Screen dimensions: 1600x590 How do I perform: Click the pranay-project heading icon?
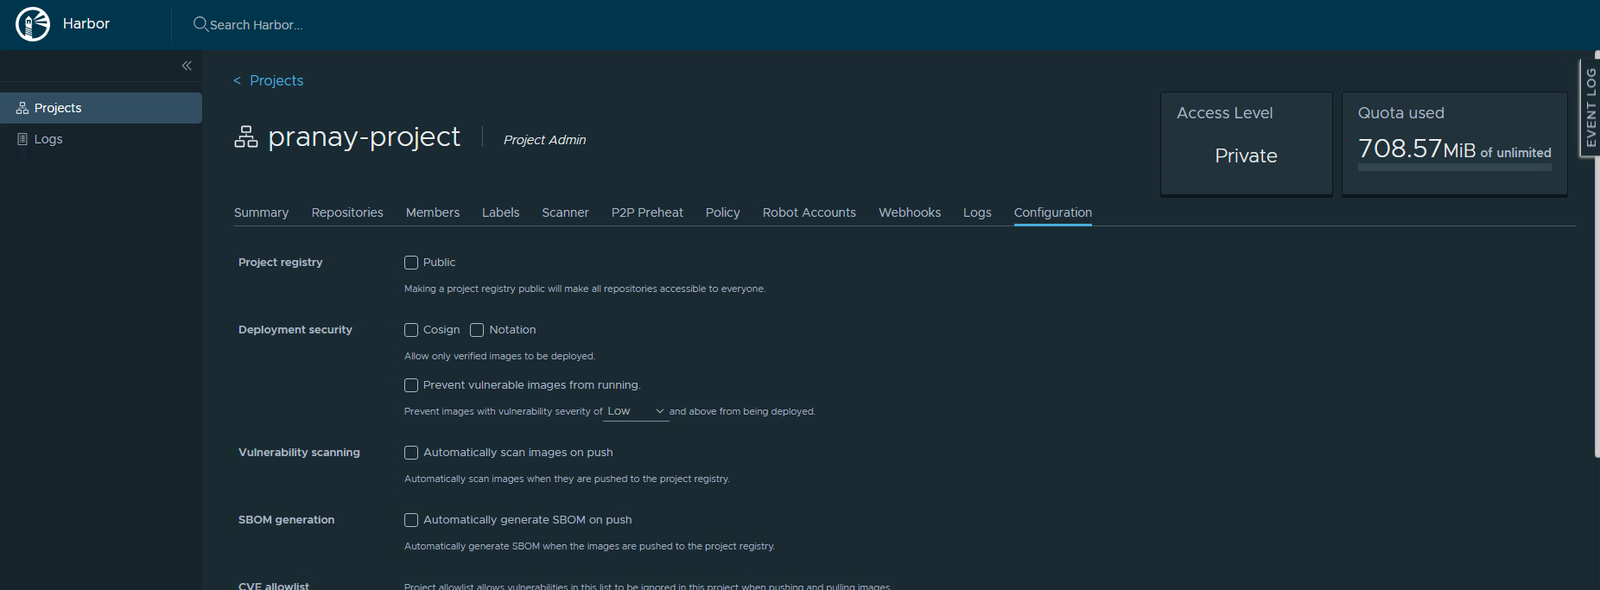246,137
